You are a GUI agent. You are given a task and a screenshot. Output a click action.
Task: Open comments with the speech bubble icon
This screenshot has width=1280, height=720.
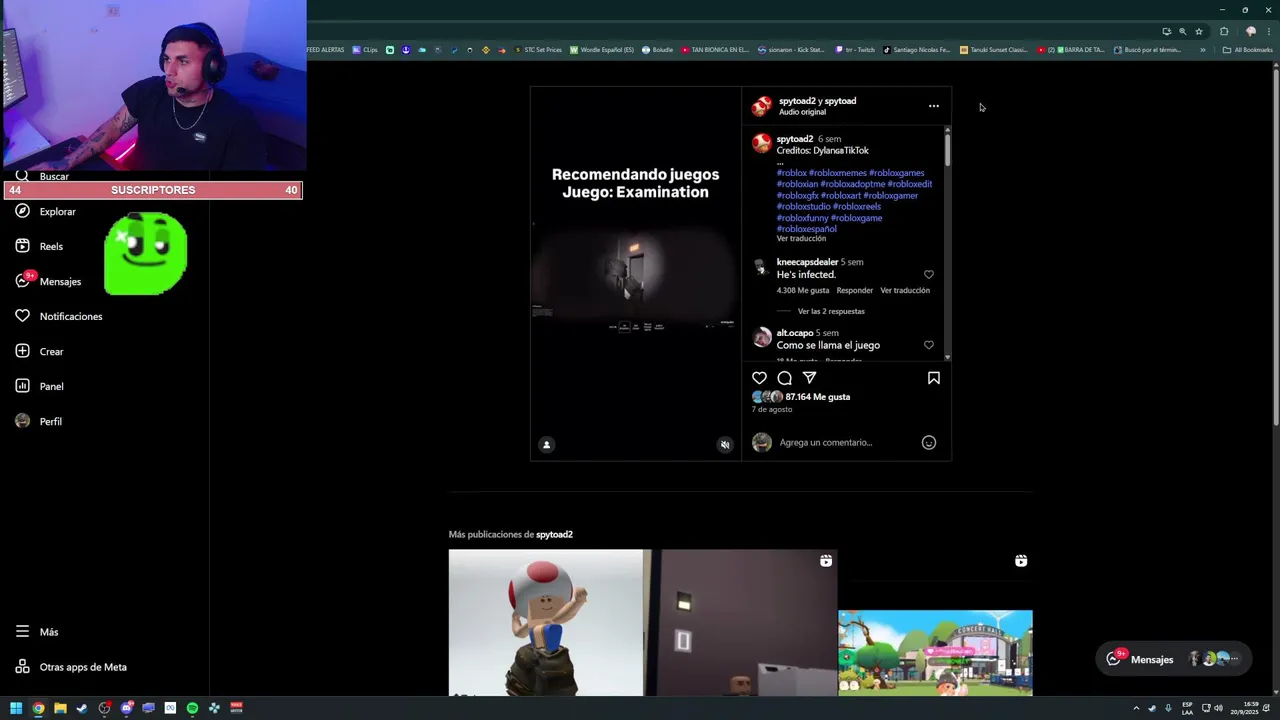click(x=784, y=378)
